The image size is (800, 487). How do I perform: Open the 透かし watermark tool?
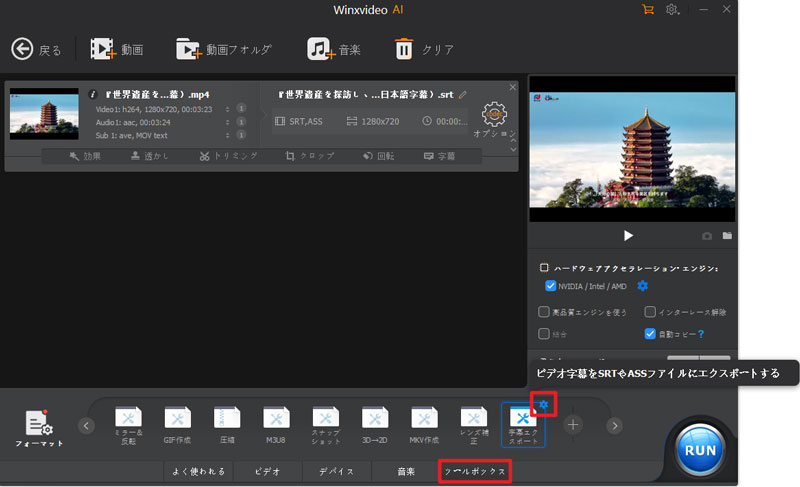coord(149,156)
